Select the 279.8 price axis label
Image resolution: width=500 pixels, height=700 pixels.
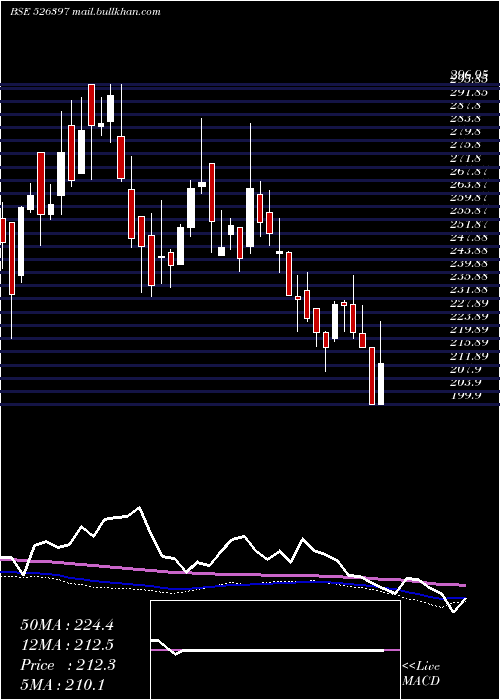pos(466,132)
